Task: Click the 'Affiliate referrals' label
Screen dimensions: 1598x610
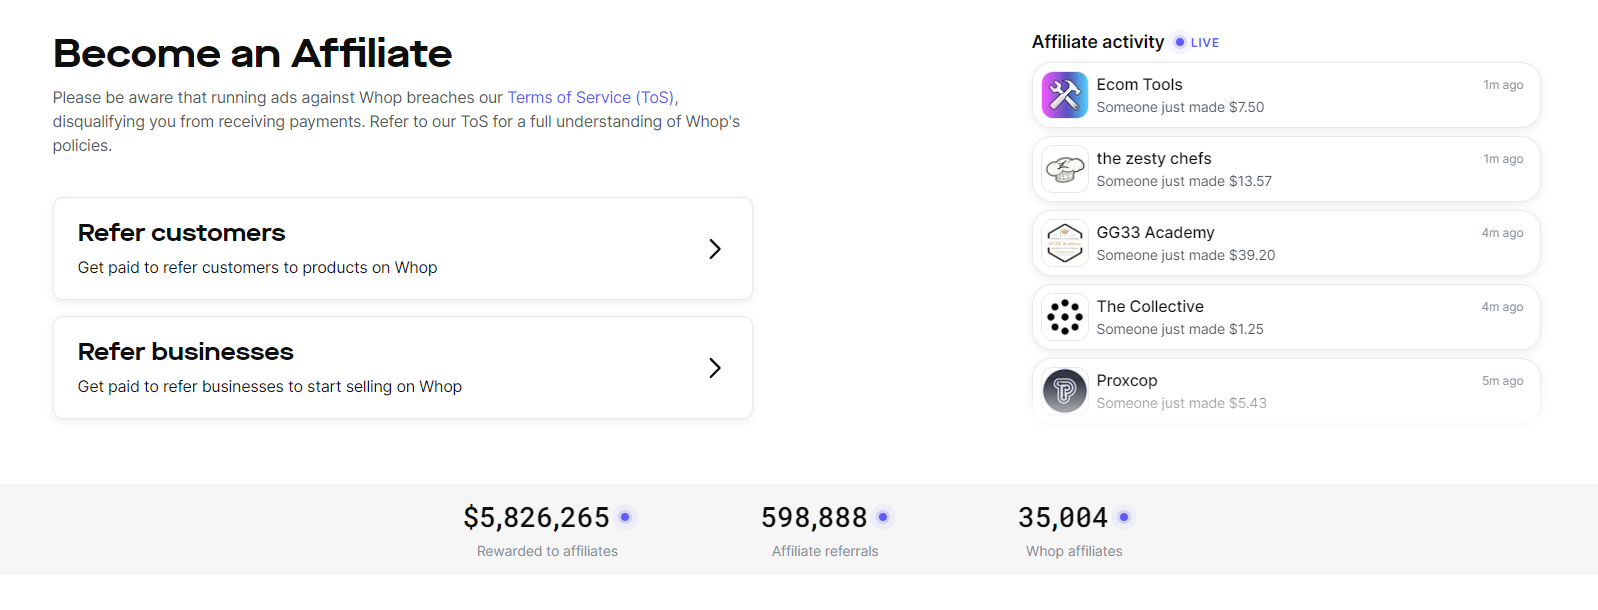Action: coord(825,551)
